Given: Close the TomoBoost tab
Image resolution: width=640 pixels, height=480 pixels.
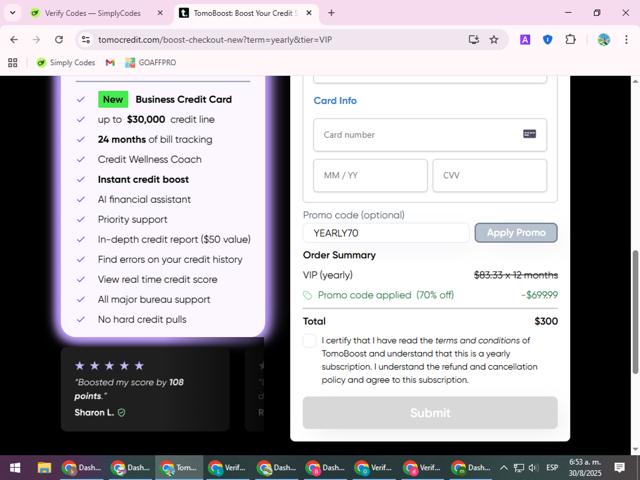Looking at the screenshot, I should click(309, 13).
